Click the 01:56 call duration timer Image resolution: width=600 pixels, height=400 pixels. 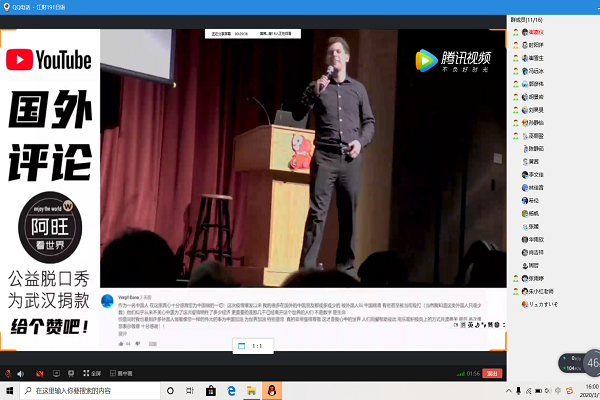pyautogui.click(x=473, y=374)
